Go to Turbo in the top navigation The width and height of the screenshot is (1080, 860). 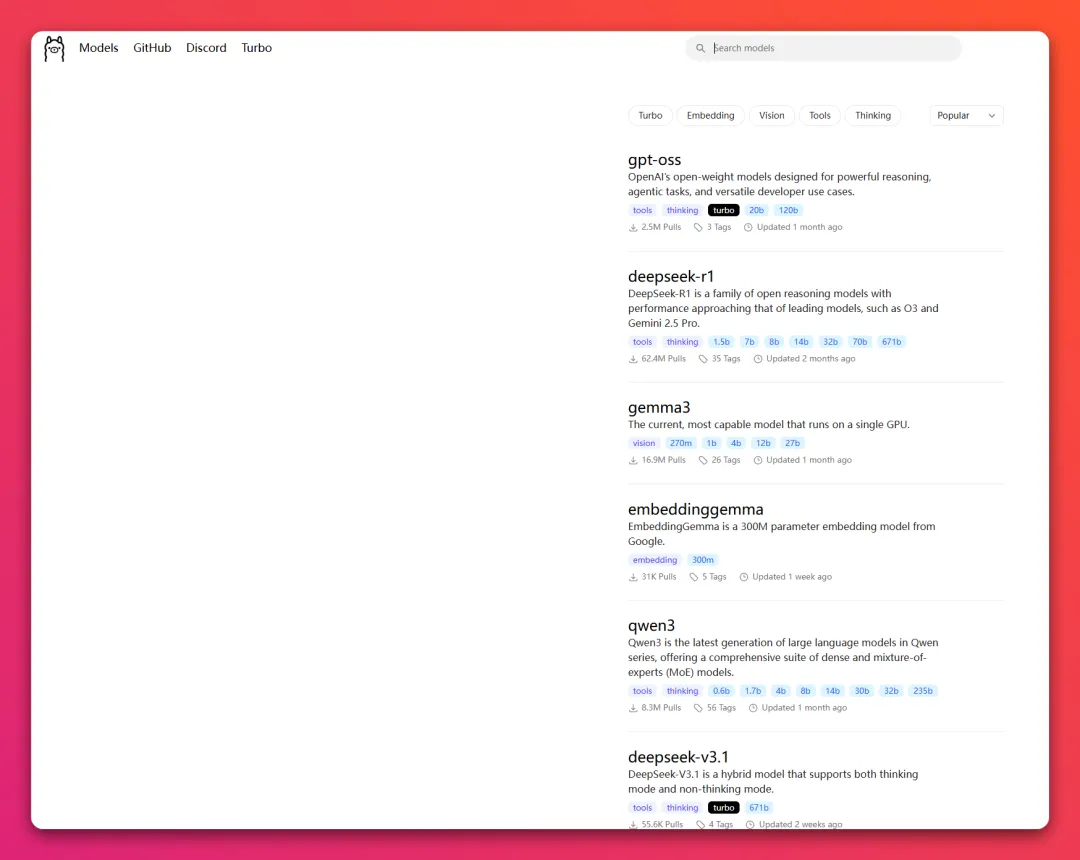pos(256,48)
